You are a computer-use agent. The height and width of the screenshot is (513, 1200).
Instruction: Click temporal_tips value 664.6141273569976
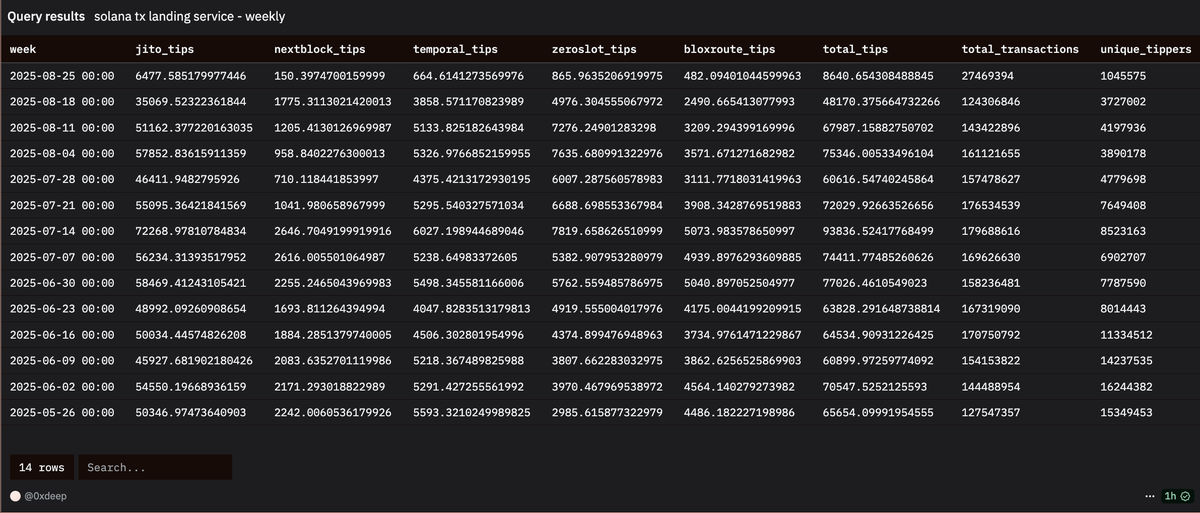point(468,76)
